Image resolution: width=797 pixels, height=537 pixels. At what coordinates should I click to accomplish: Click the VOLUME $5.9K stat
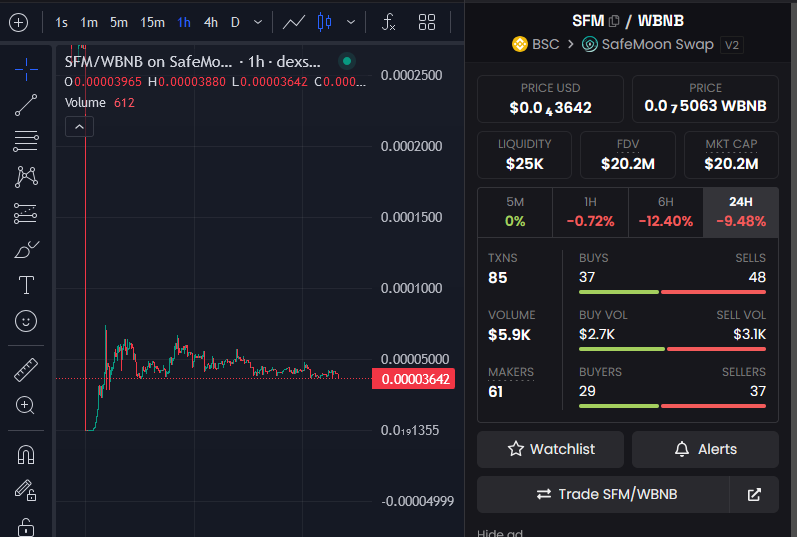coord(511,325)
